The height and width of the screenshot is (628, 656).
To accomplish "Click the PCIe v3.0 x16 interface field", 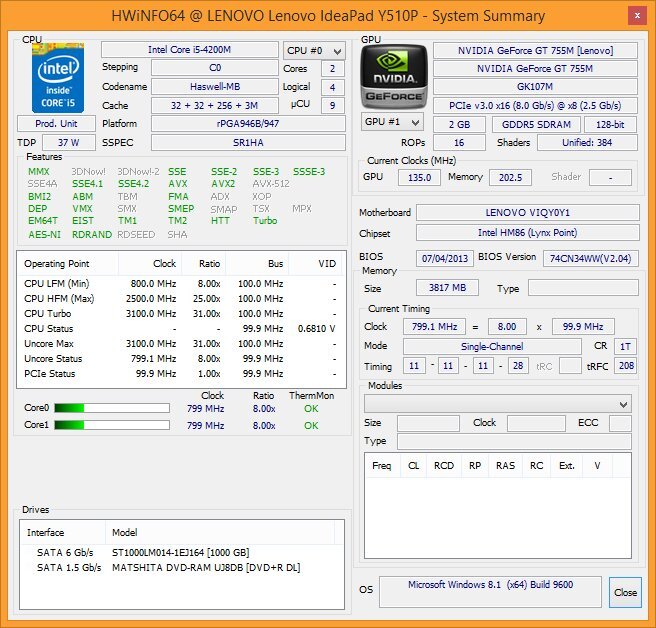I will [535, 105].
